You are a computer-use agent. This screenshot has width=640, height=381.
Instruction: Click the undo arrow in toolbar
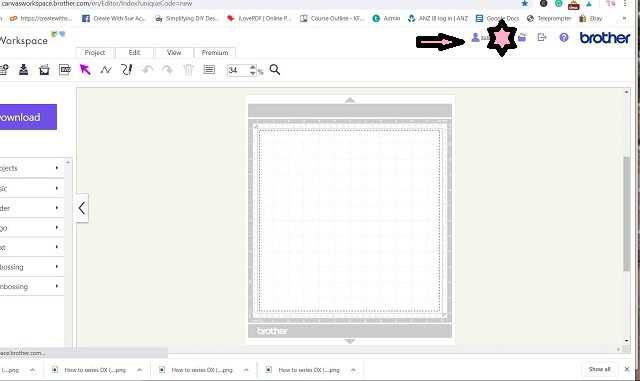pyautogui.click(x=147, y=70)
